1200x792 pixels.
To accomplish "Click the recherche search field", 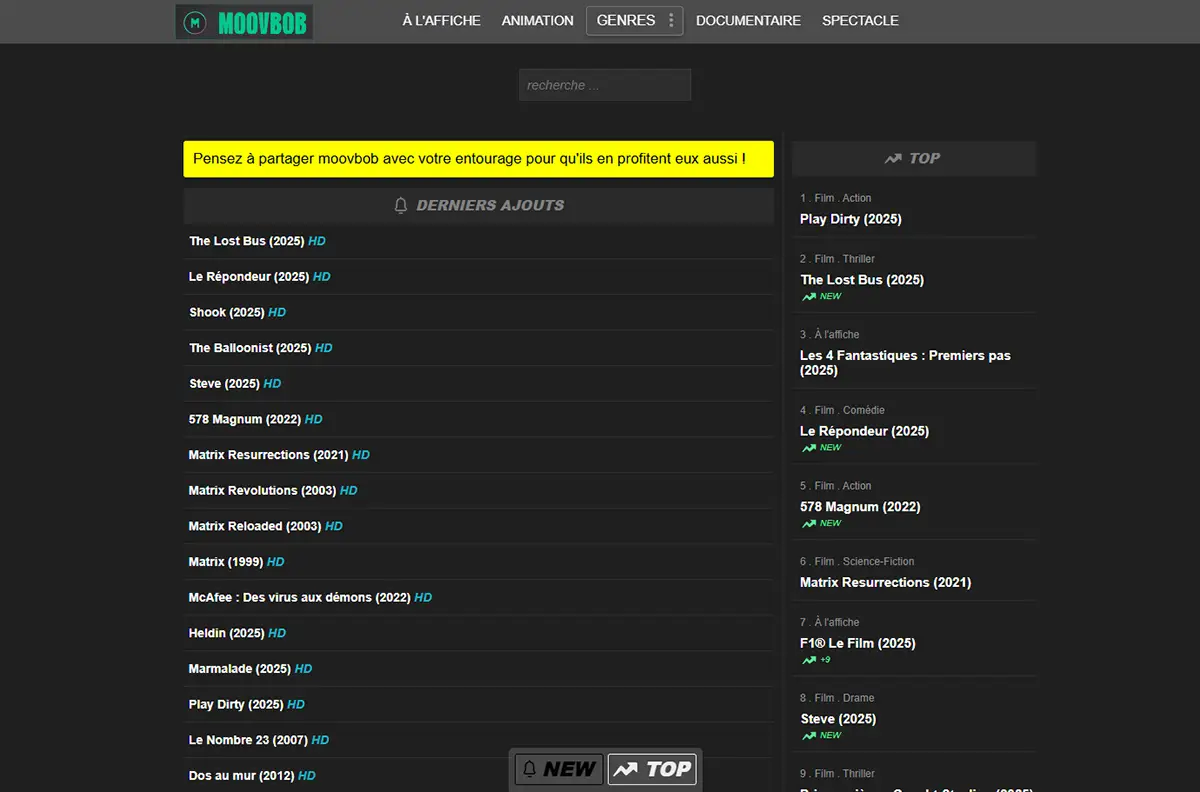I will pyautogui.click(x=604, y=85).
